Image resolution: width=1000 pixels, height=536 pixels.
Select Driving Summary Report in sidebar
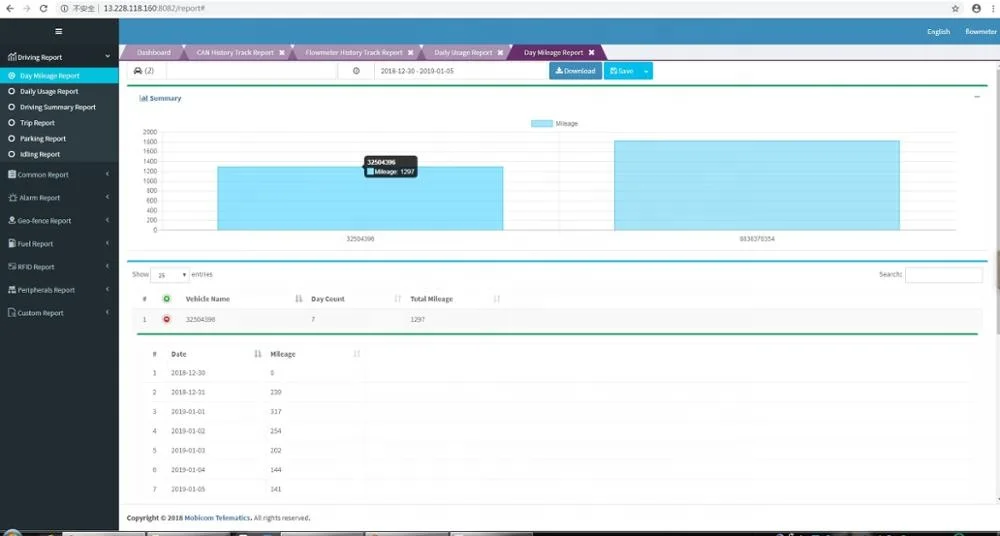point(59,107)
